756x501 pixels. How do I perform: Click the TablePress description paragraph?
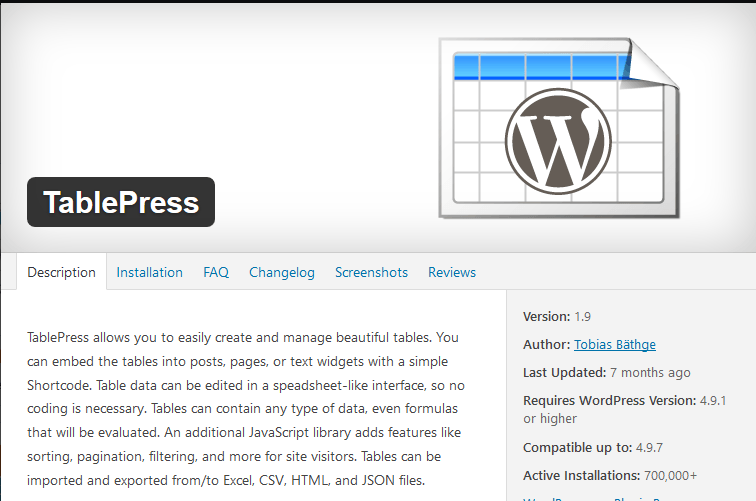pos(246,409)
